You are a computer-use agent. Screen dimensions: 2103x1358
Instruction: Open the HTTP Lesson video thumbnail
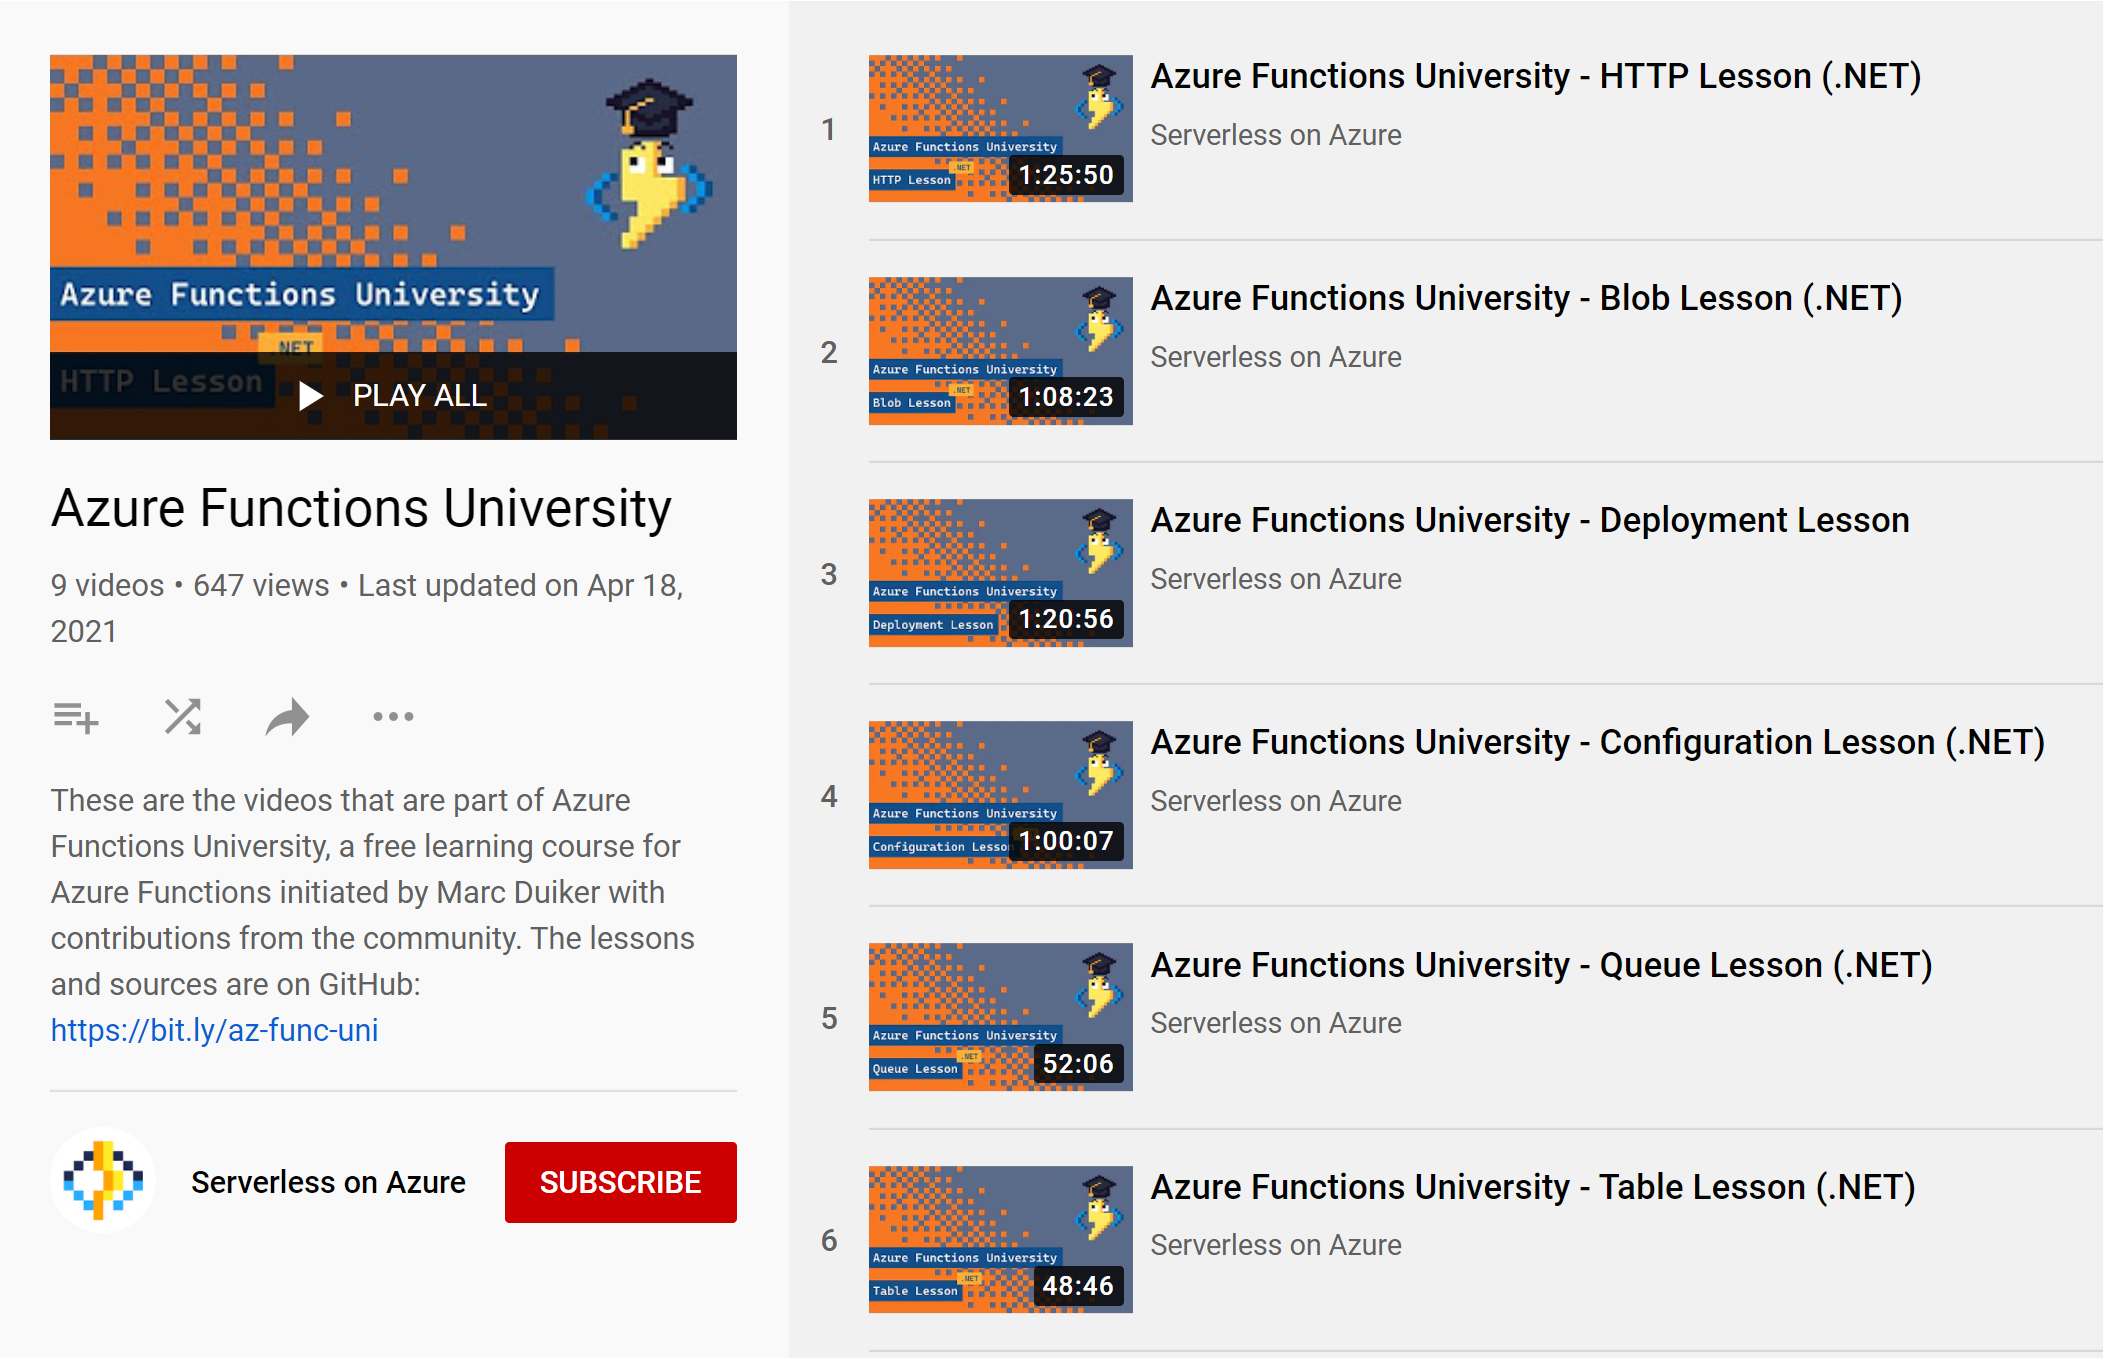point(1001,129)
